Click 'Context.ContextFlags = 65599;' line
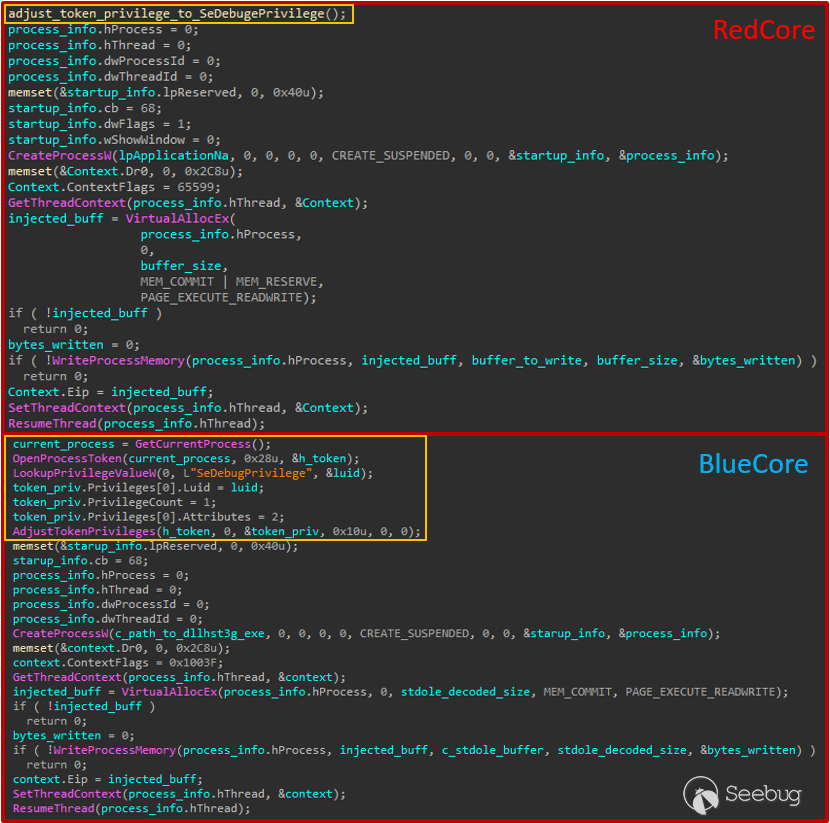The height and width of the screenshot is (823, 830). coord(114,187)
